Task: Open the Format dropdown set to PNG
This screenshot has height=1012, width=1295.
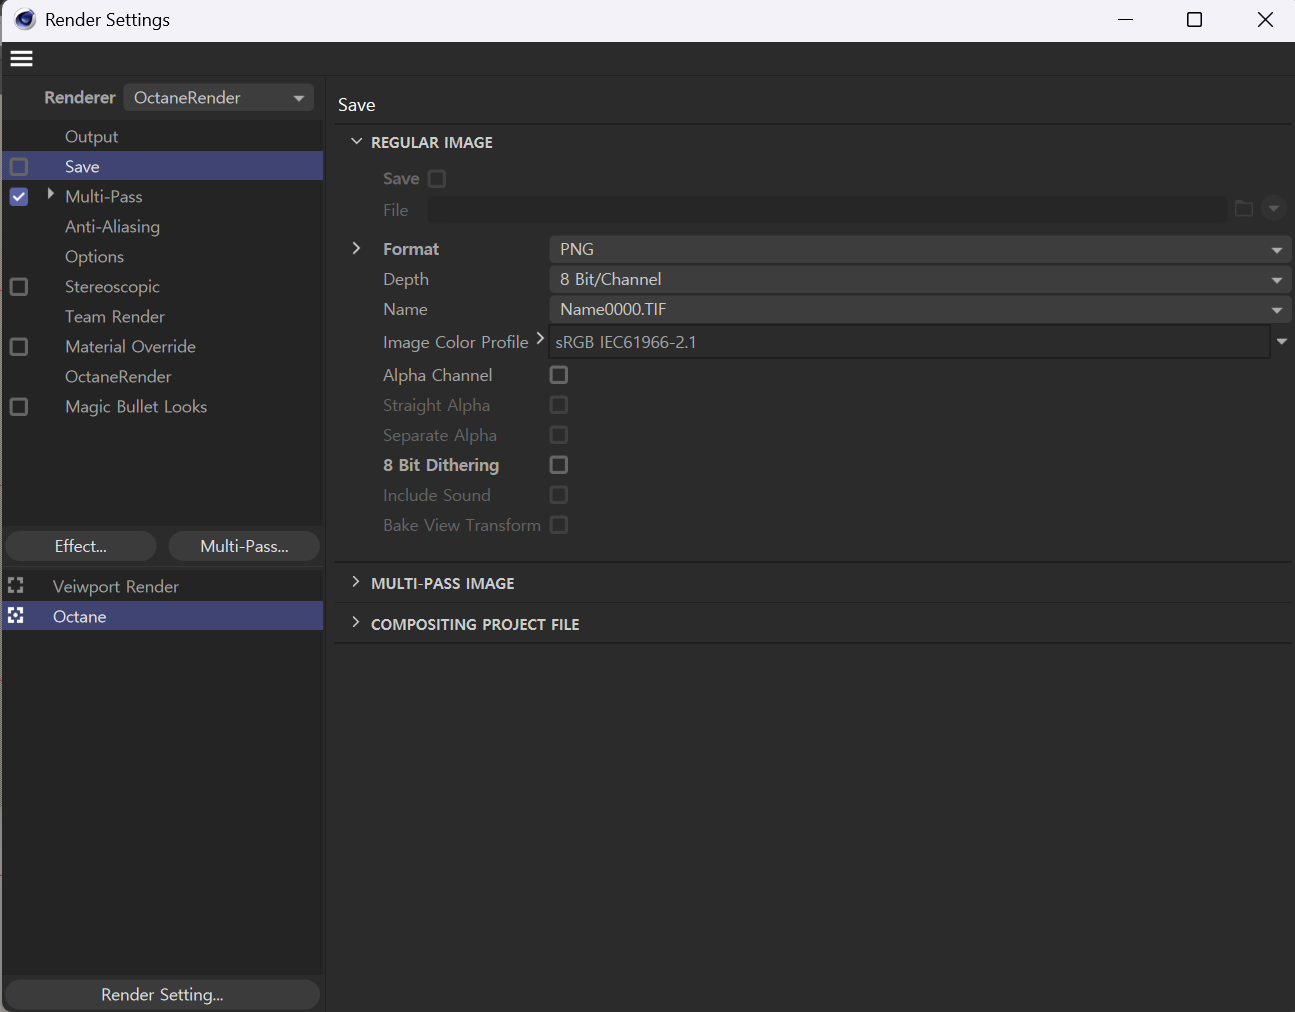Action: 919,249
